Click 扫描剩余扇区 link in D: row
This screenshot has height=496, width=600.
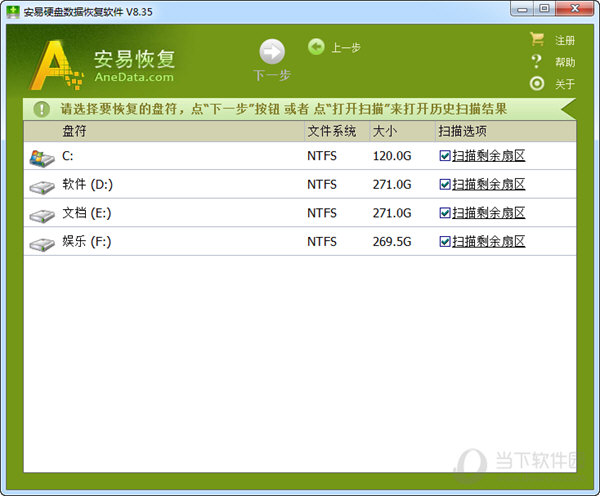[489, 184]
